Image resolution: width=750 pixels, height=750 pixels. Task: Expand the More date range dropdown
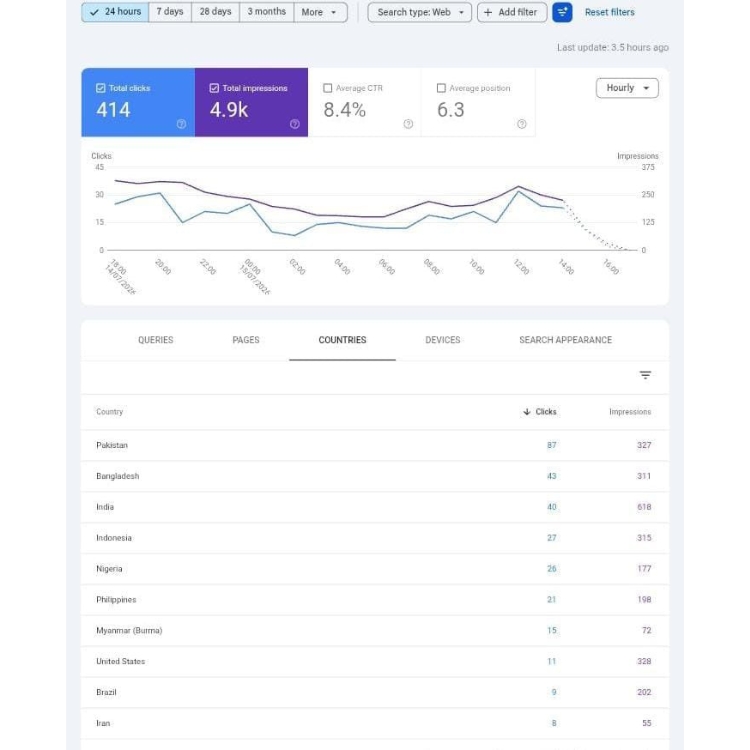[x=320, y=12]
